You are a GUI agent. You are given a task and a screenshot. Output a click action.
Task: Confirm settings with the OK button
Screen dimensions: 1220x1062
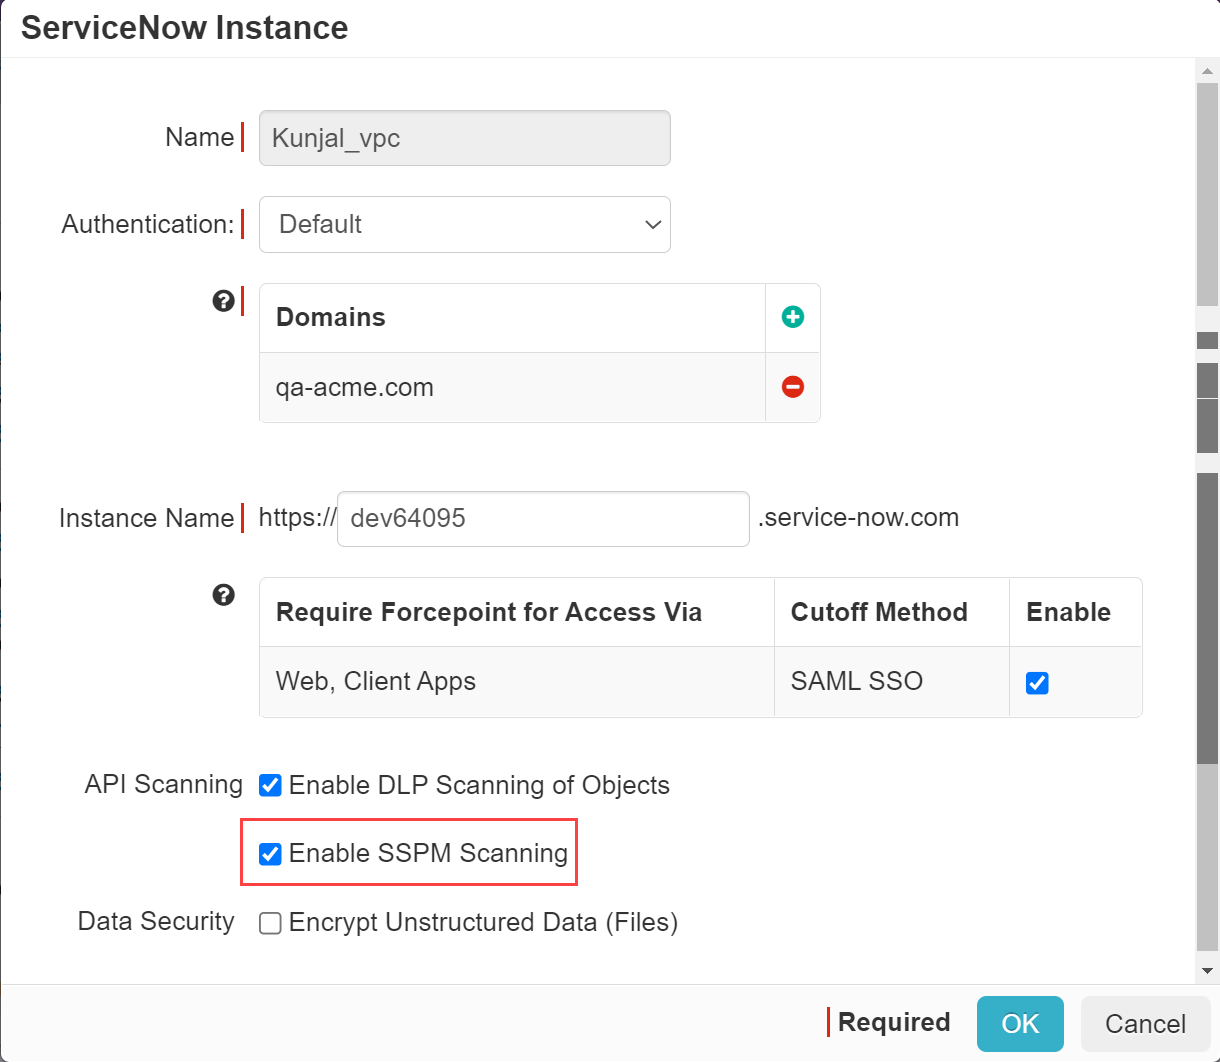point(1020,1023)
